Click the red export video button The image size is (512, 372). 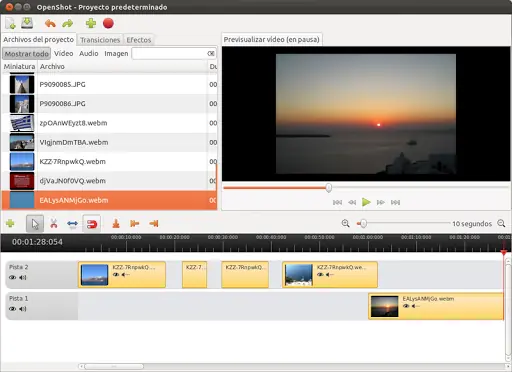108,23
